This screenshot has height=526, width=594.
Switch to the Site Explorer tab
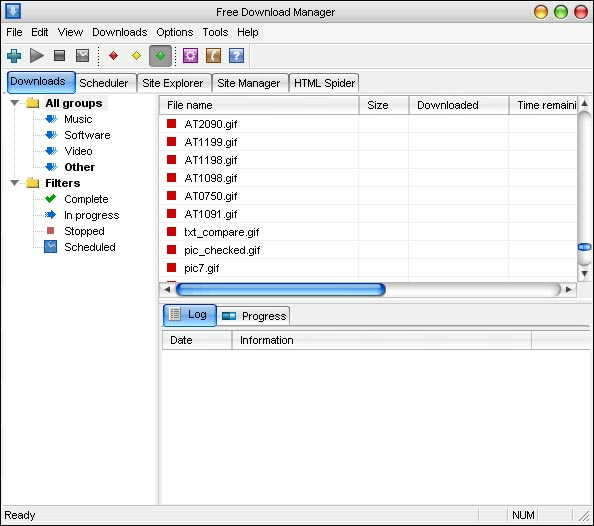173,83
